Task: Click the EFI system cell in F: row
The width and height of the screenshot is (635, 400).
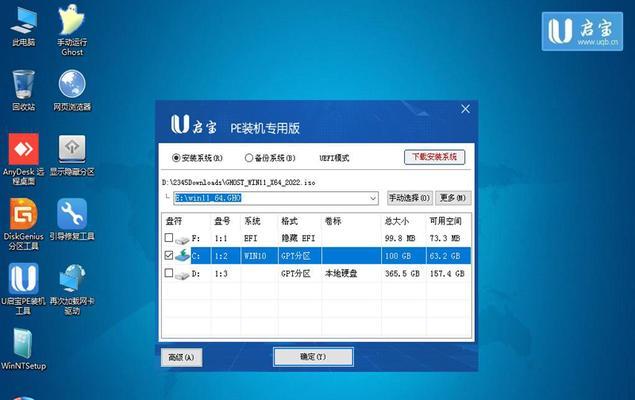Action: coord(251,238)
